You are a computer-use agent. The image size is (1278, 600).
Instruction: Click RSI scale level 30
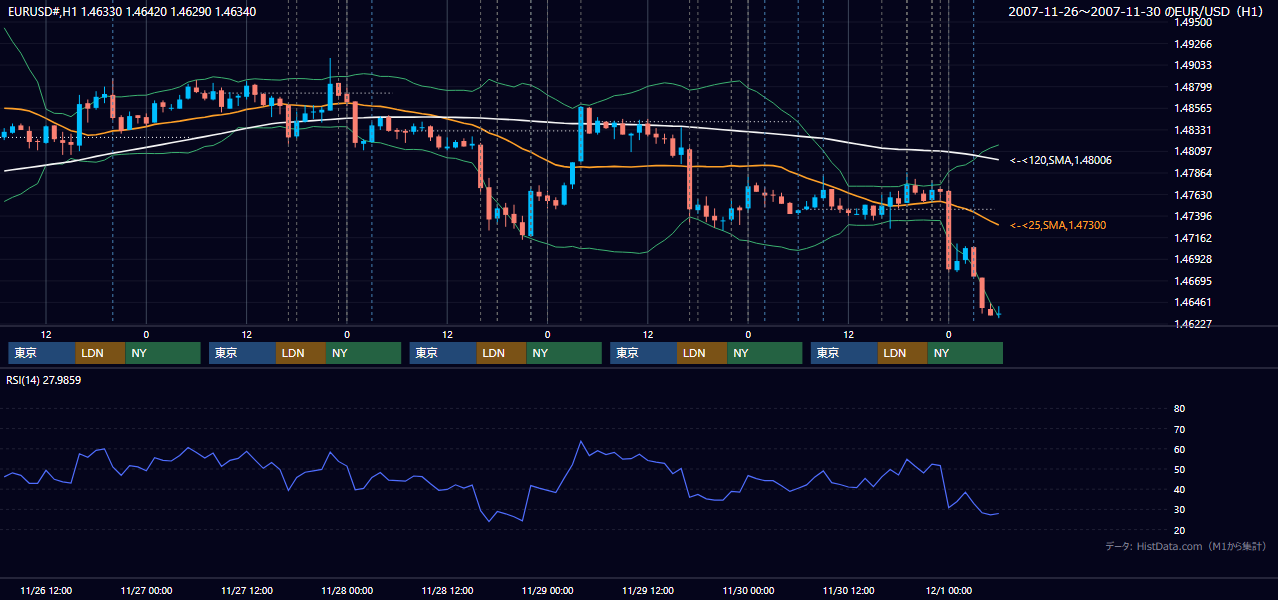click(1179, 510)
